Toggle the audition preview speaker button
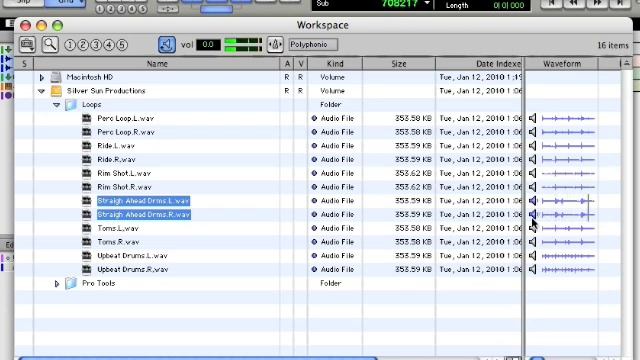This screenshot has height=360, width=640. [x=167, y=44]
